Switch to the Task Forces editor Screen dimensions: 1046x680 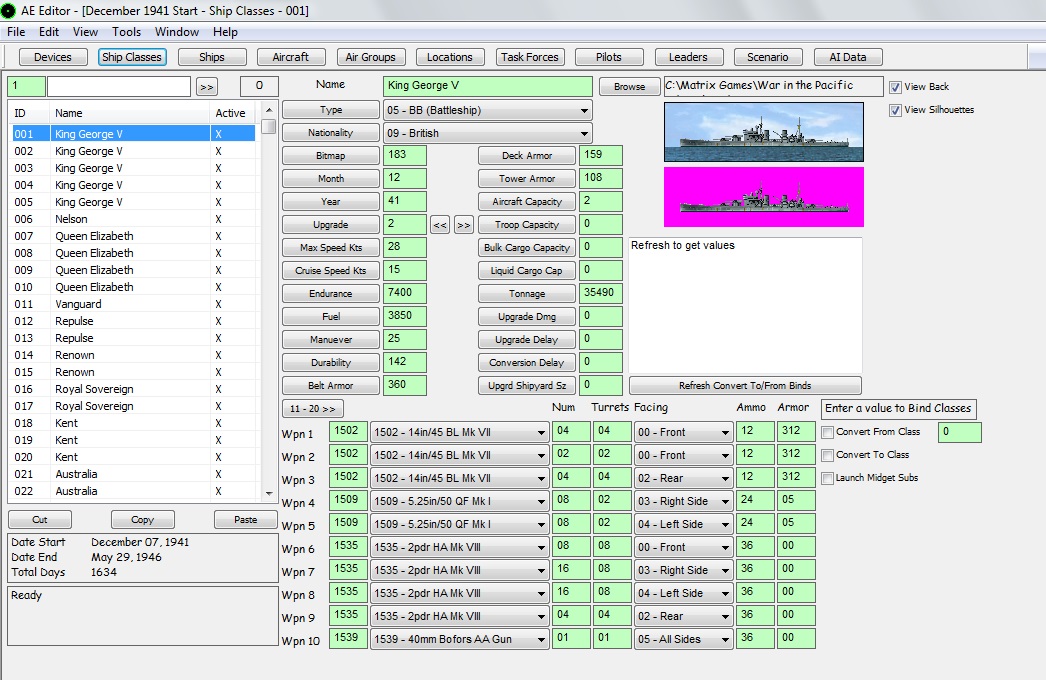[530, 57]
